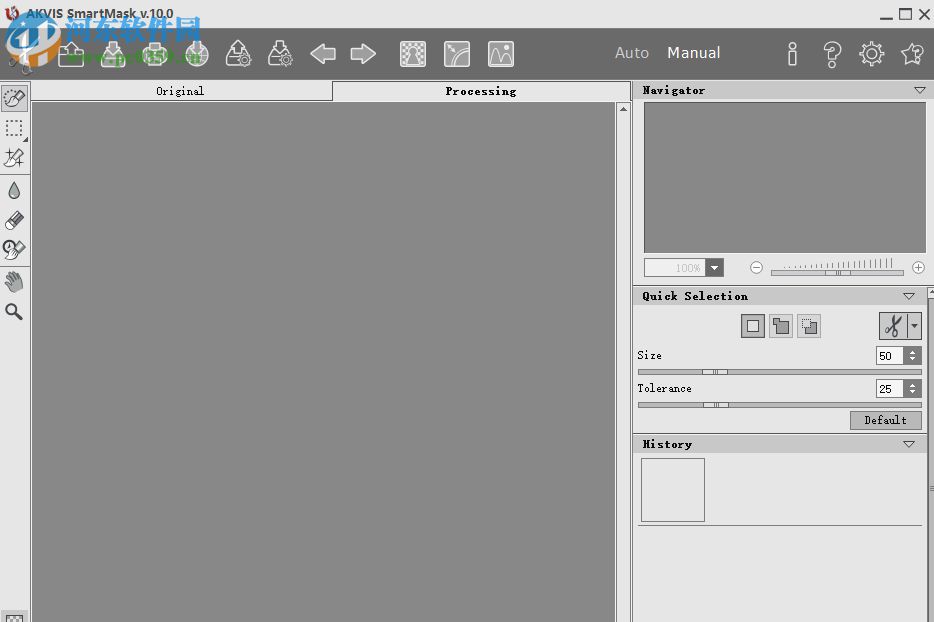Open help question mark icon
Image resolution: width=934 pixels, height=622 pixels.
pos(832,54)
